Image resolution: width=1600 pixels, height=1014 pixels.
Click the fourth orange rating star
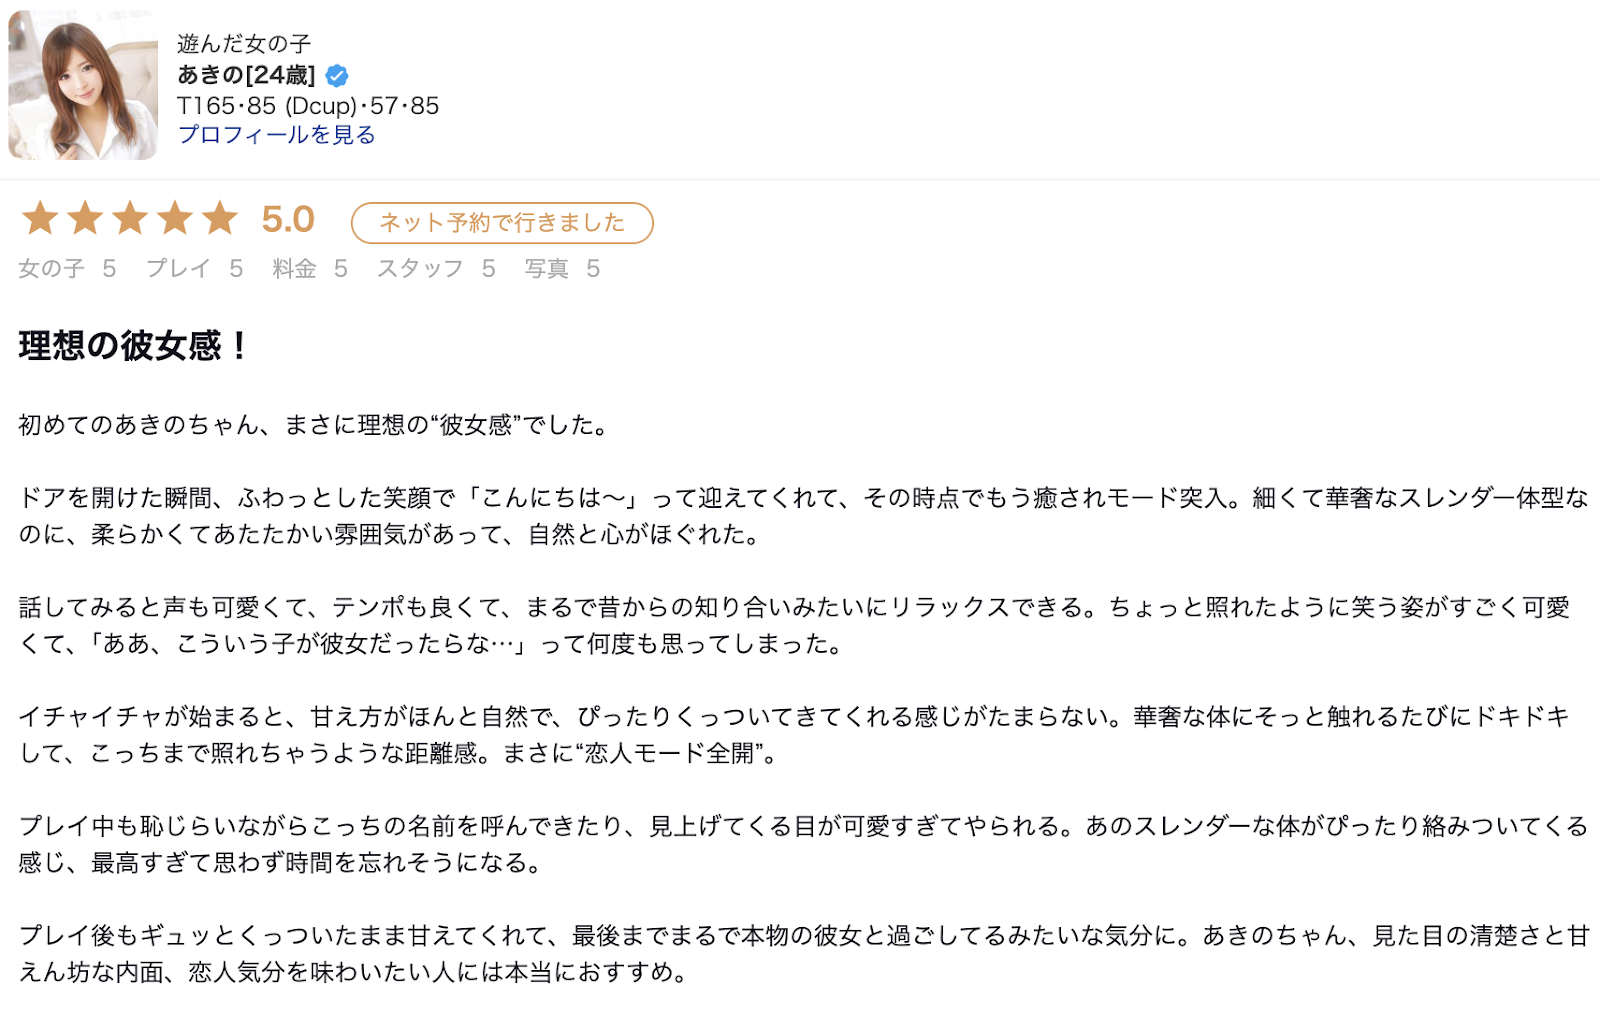[x=175, y=218]
